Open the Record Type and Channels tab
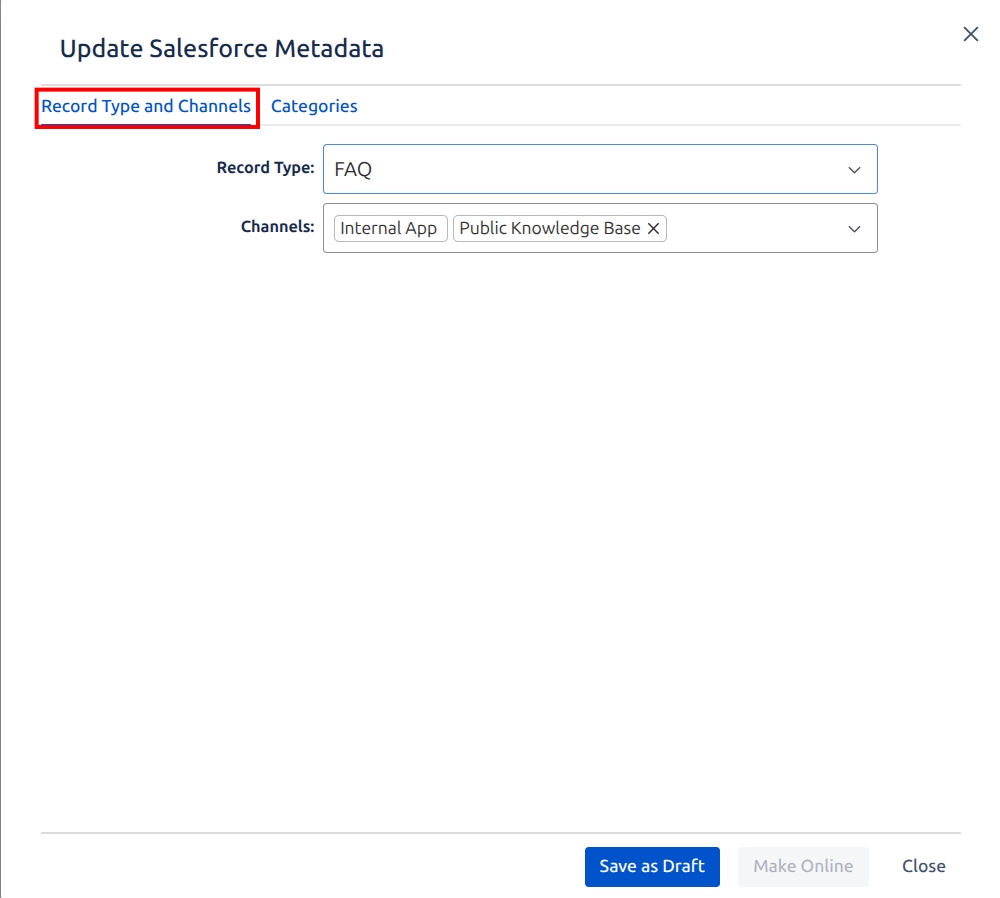This screenshot has width=1000, height=898. point(146,107)
